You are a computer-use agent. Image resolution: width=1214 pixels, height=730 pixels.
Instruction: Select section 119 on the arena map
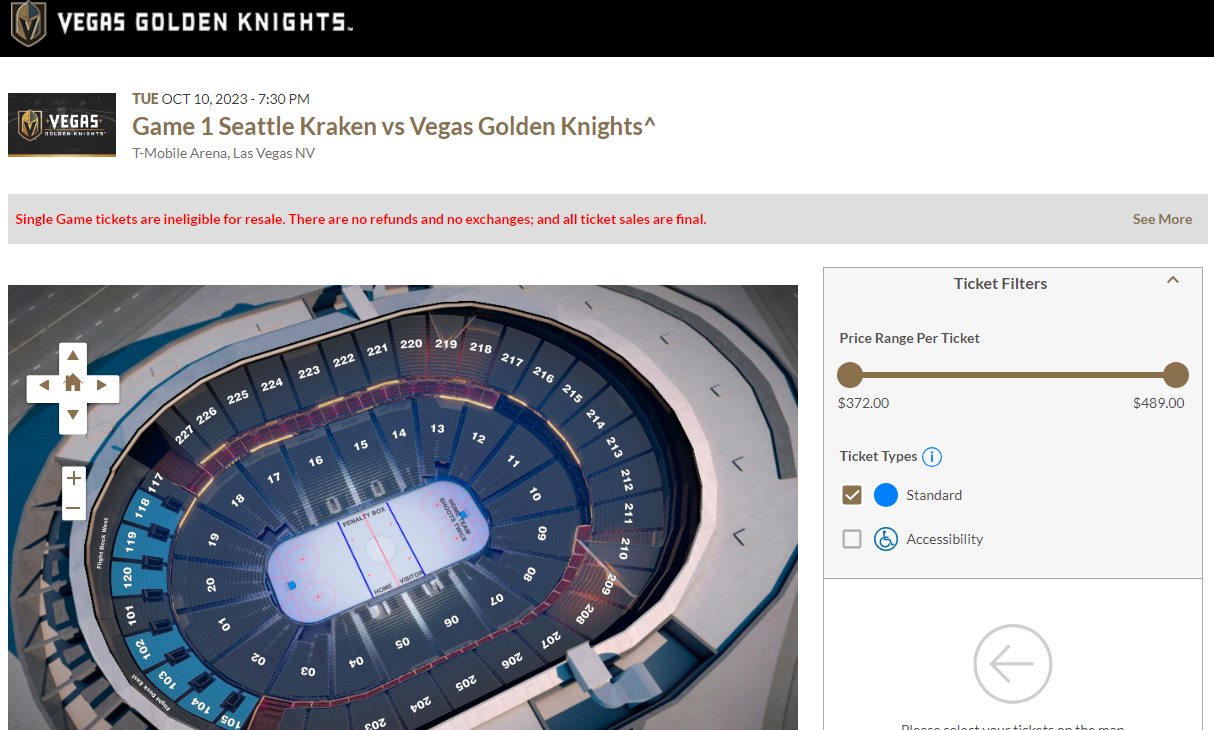(131, 543)
